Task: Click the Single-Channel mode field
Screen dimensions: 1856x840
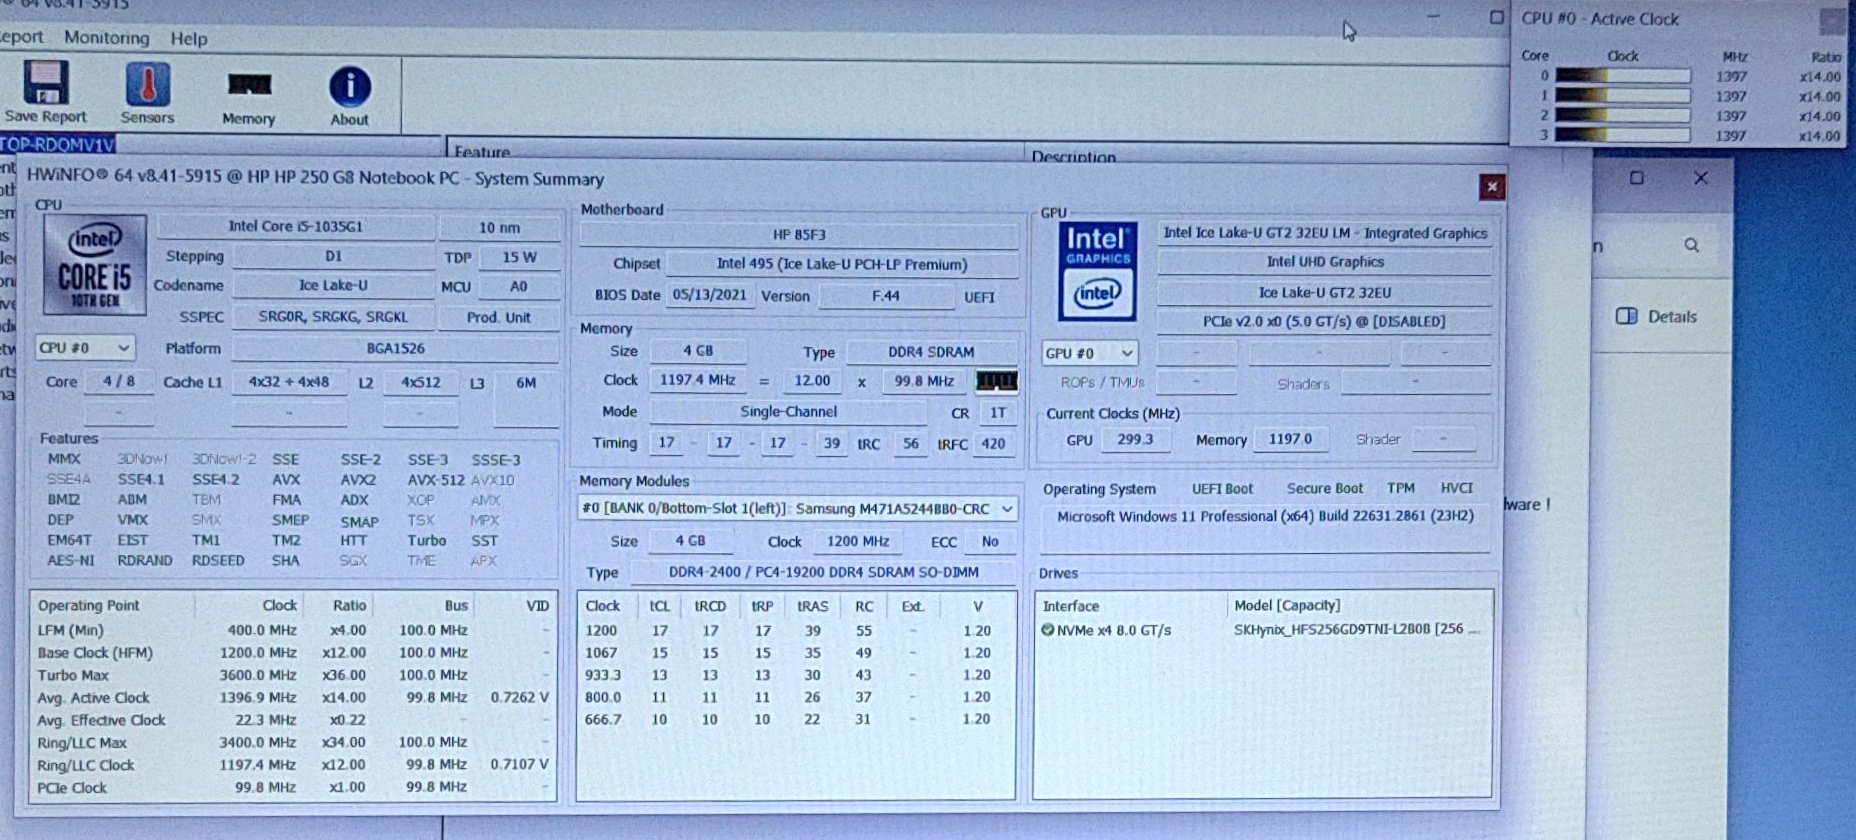Action: click(789, 412)
